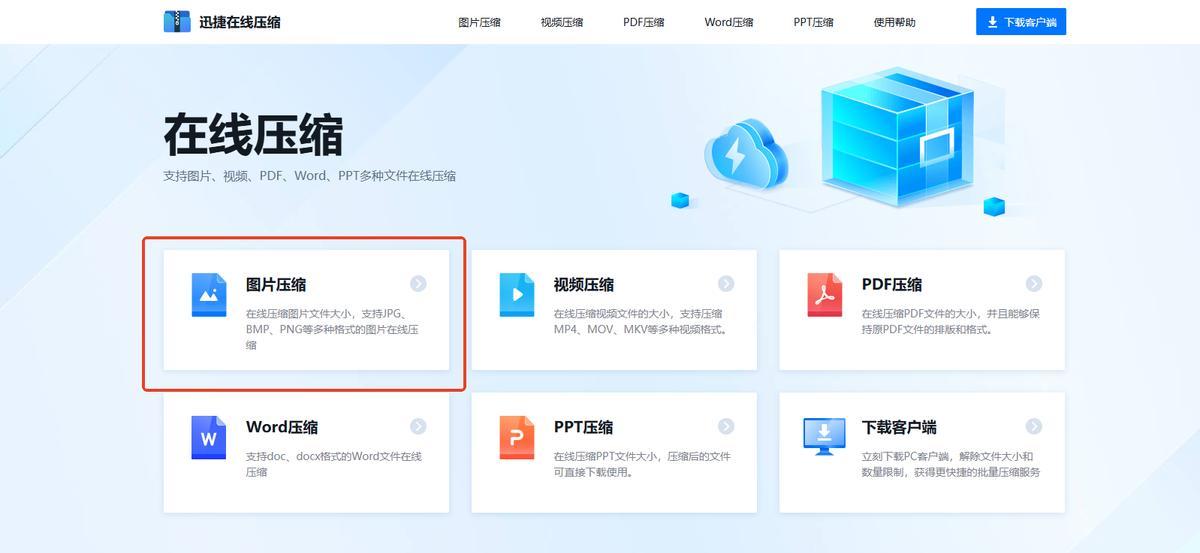Click the 图片压缩 blue image file icon
Viewport: 1200px width, 553px height.
[x=209, y=294]
